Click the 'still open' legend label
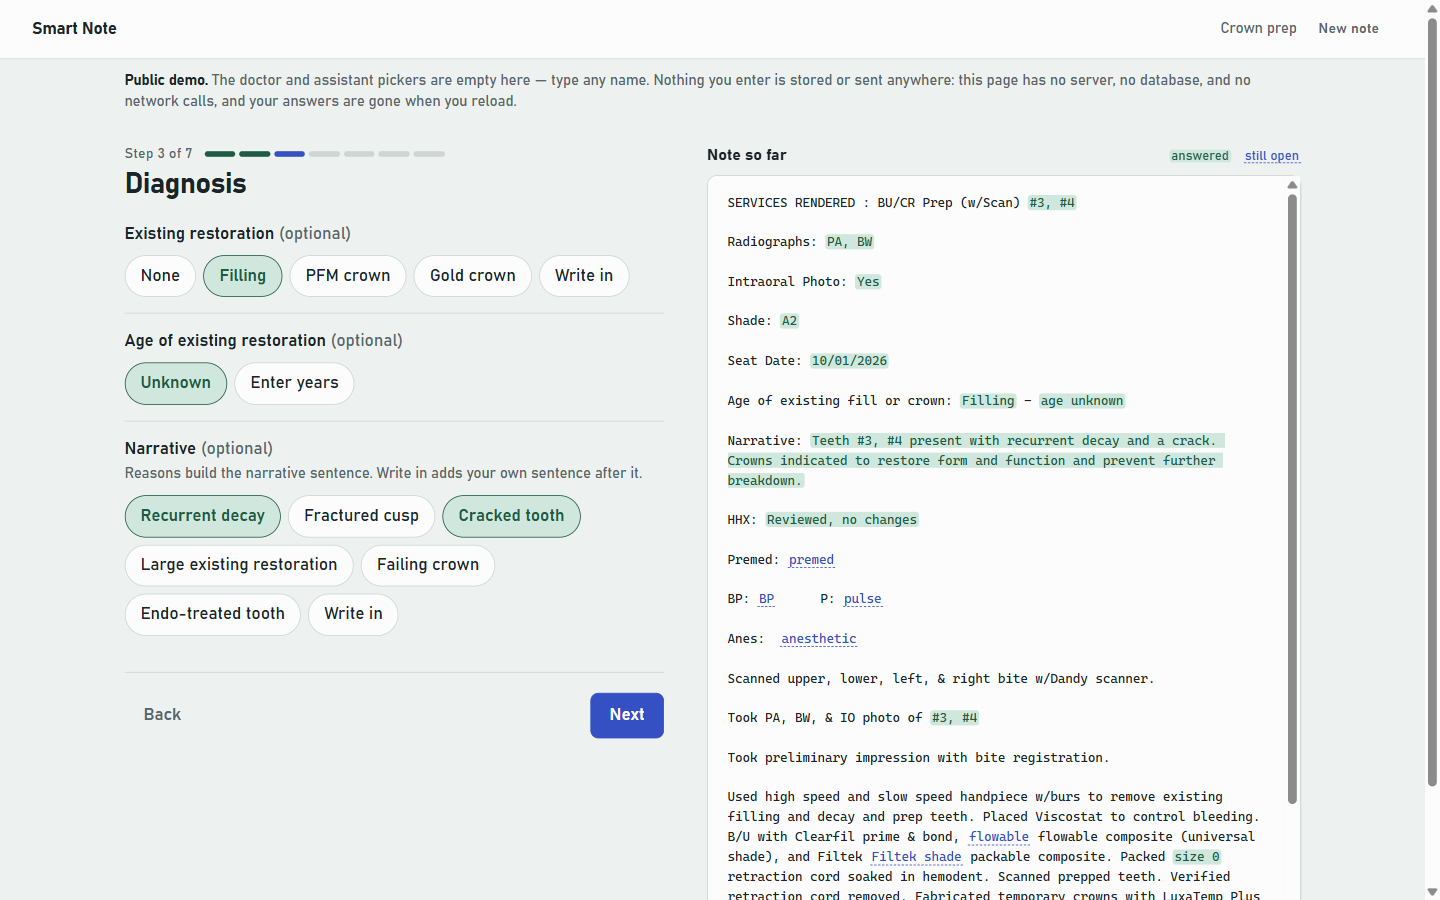This screenshot has width=1440, height=900. (1272, 156)
